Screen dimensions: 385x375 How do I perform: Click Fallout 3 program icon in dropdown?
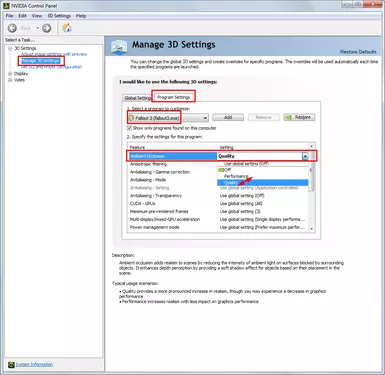point(132,118)
